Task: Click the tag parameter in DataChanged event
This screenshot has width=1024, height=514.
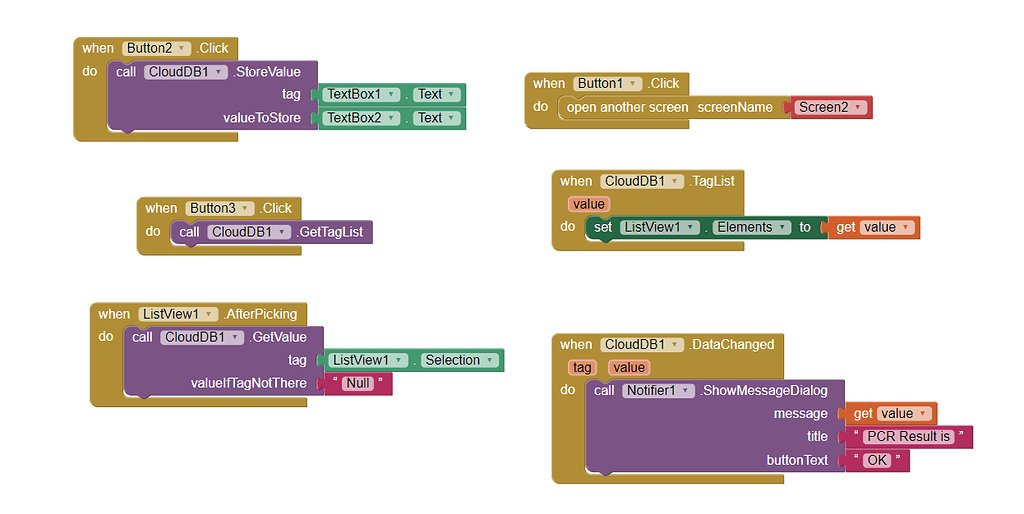Action: tap(582, 368)
